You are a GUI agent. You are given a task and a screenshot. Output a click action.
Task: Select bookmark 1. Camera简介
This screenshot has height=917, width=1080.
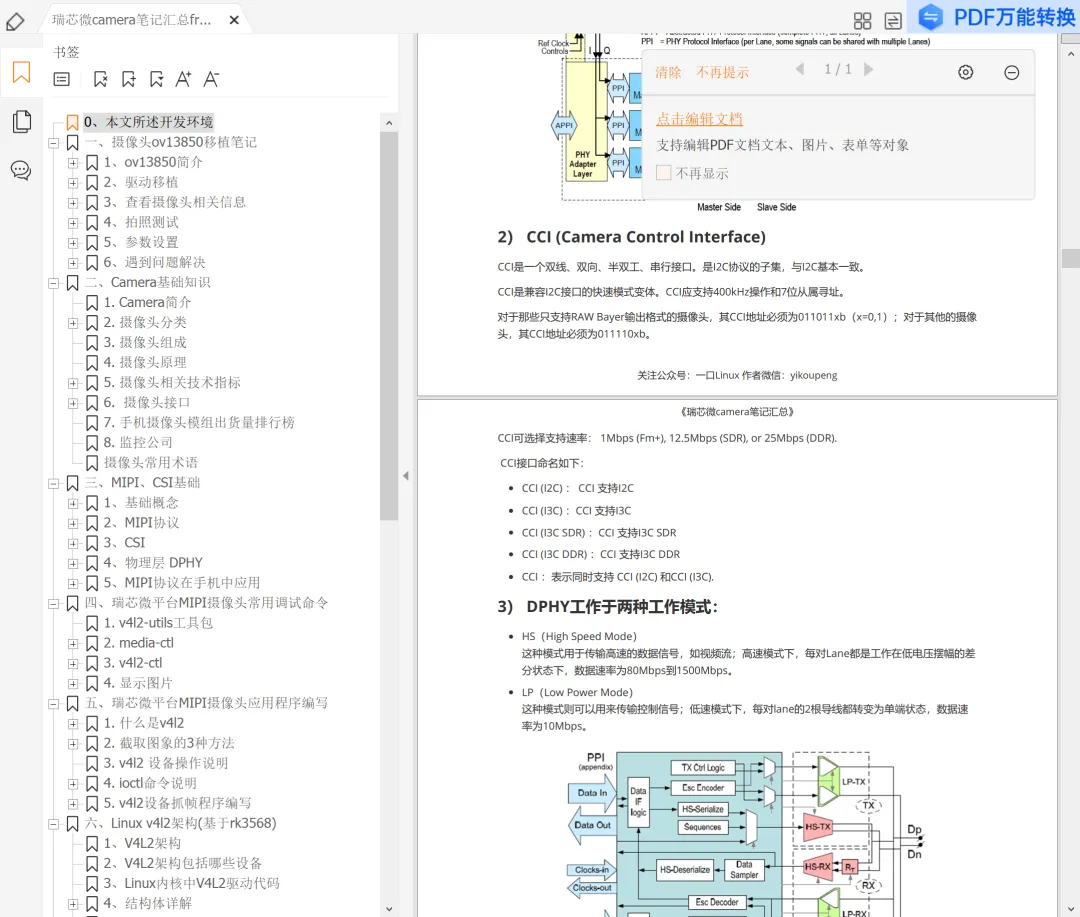147,302
